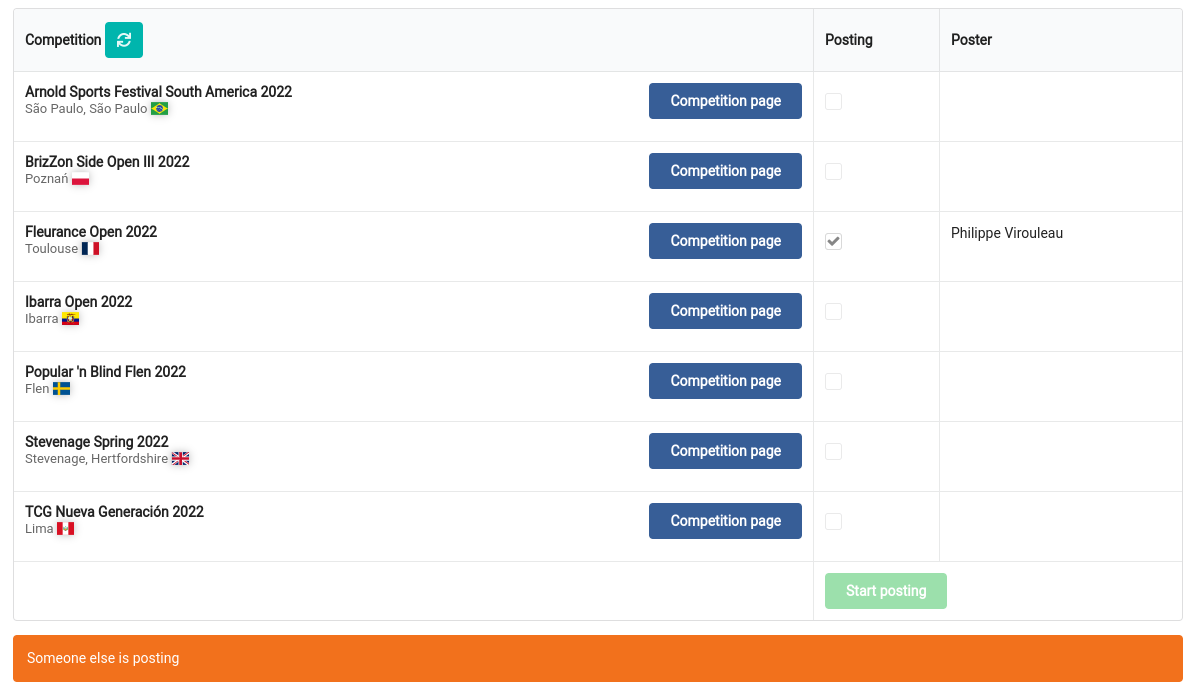Click the Sweden flag next to Flen
This screenshot has width=1194, height=696.
pyautogui.click(x=62, y=389)
